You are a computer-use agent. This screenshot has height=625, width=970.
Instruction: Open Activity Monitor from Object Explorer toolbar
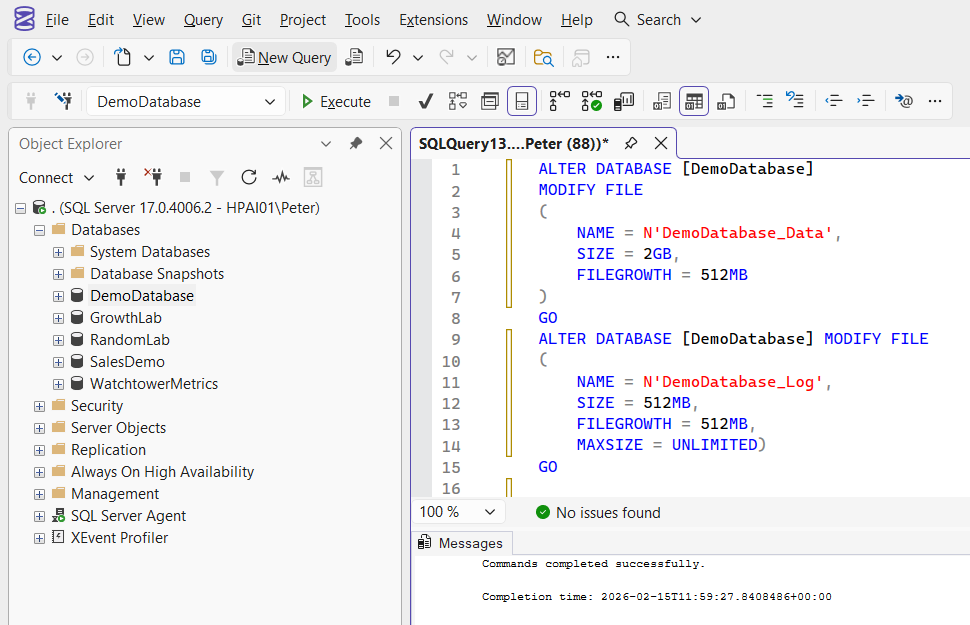(x=281, y=177)
